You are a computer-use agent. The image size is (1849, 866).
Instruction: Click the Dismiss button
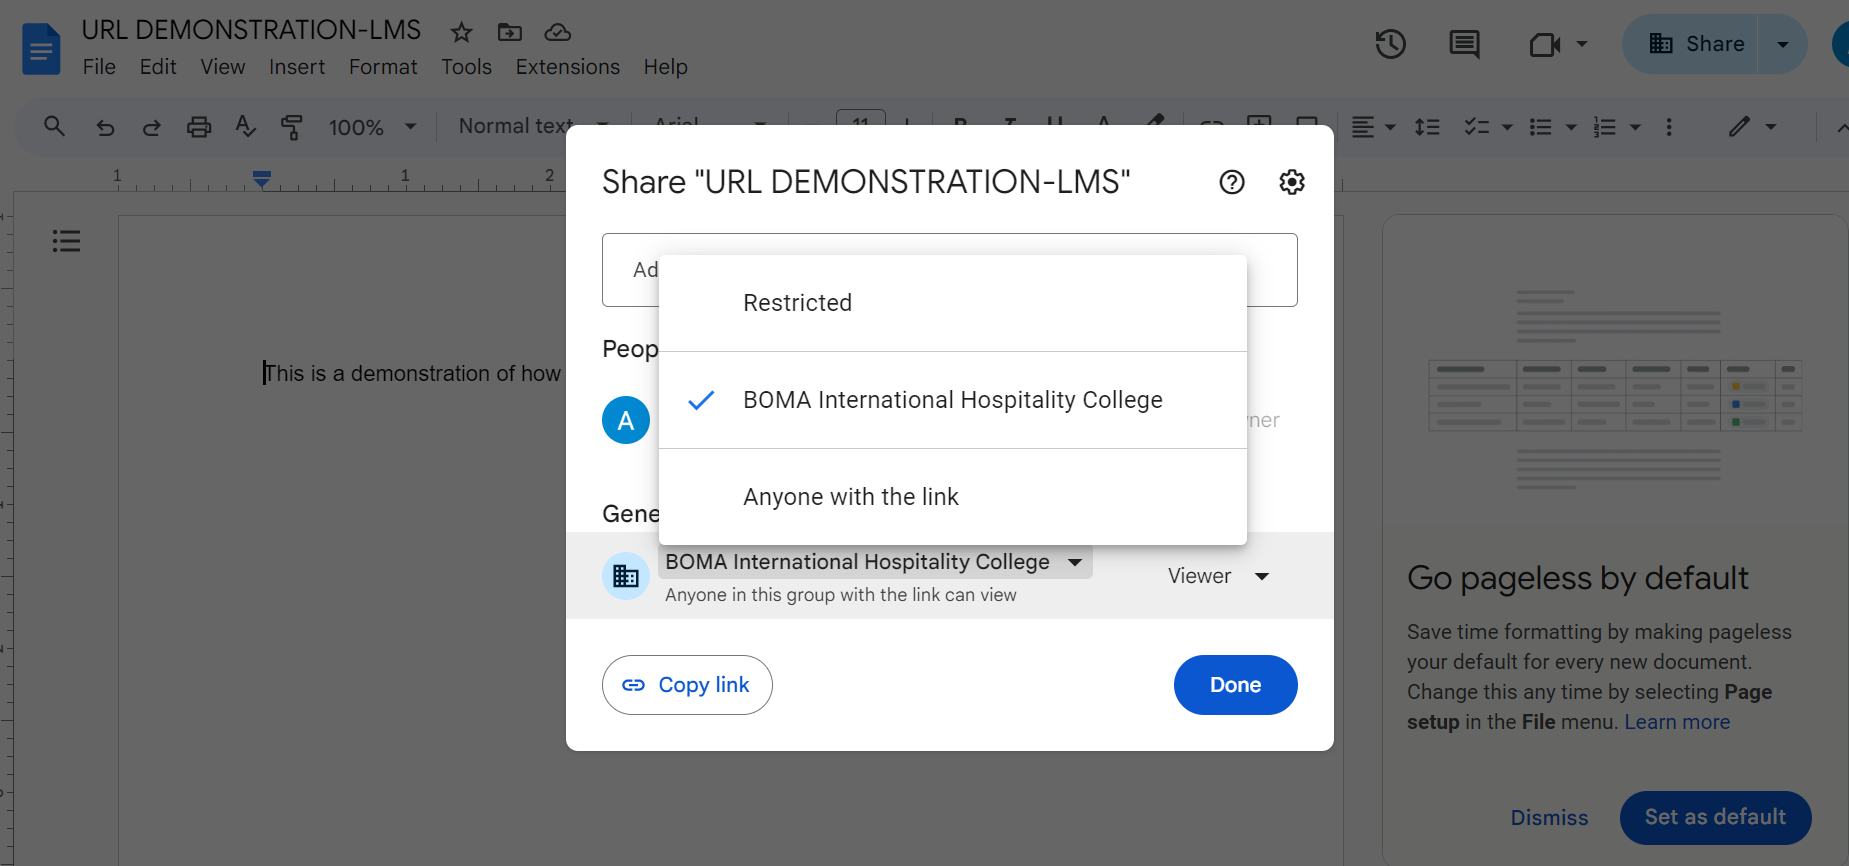point(1549,818)
